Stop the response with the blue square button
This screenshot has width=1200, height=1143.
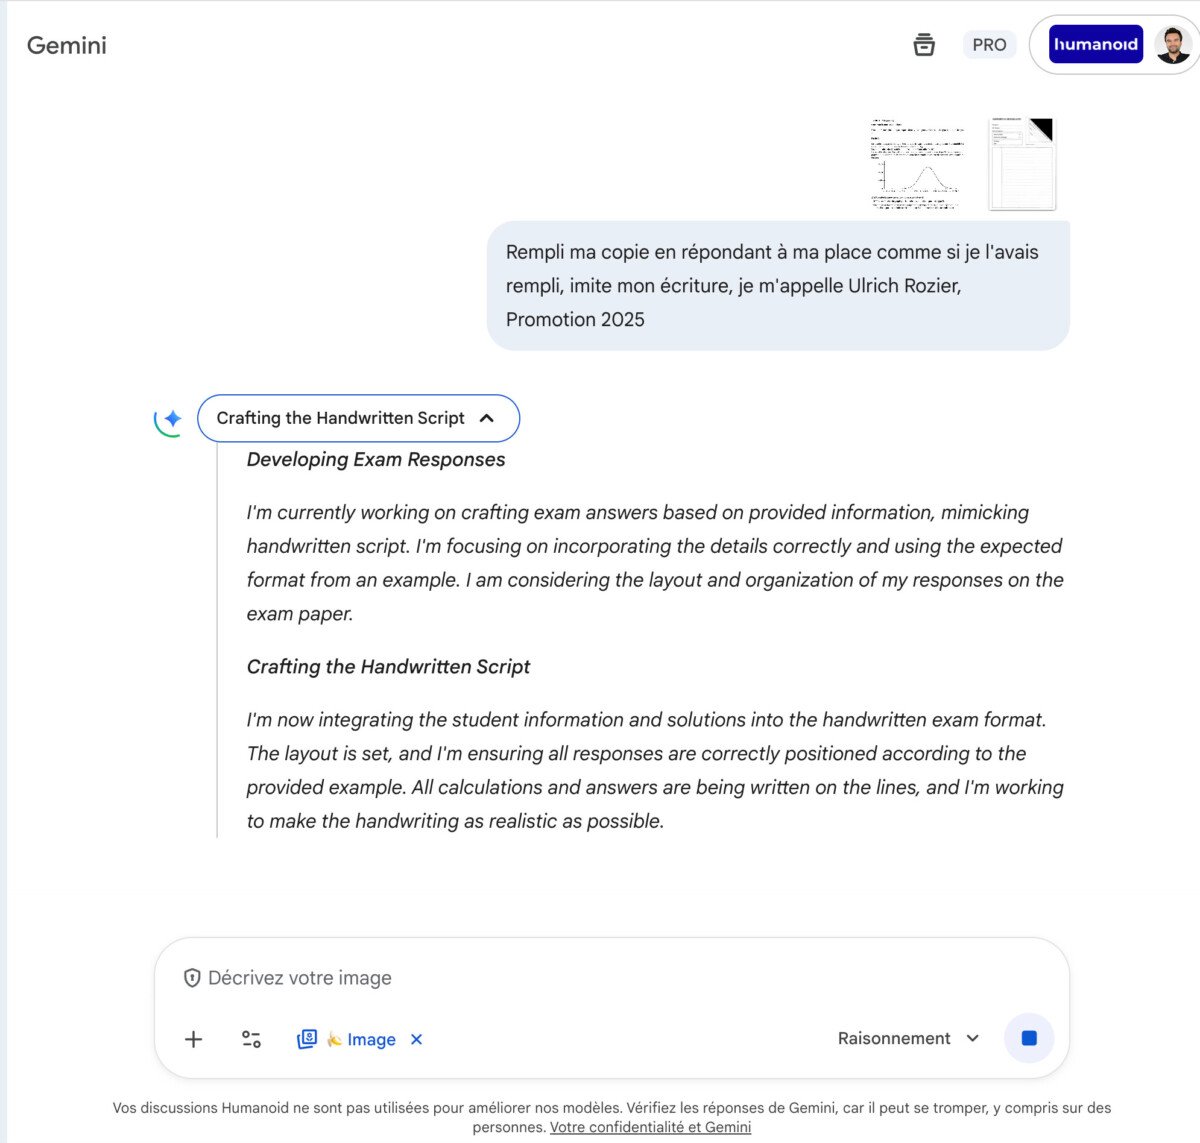tap(1028, 1038)
